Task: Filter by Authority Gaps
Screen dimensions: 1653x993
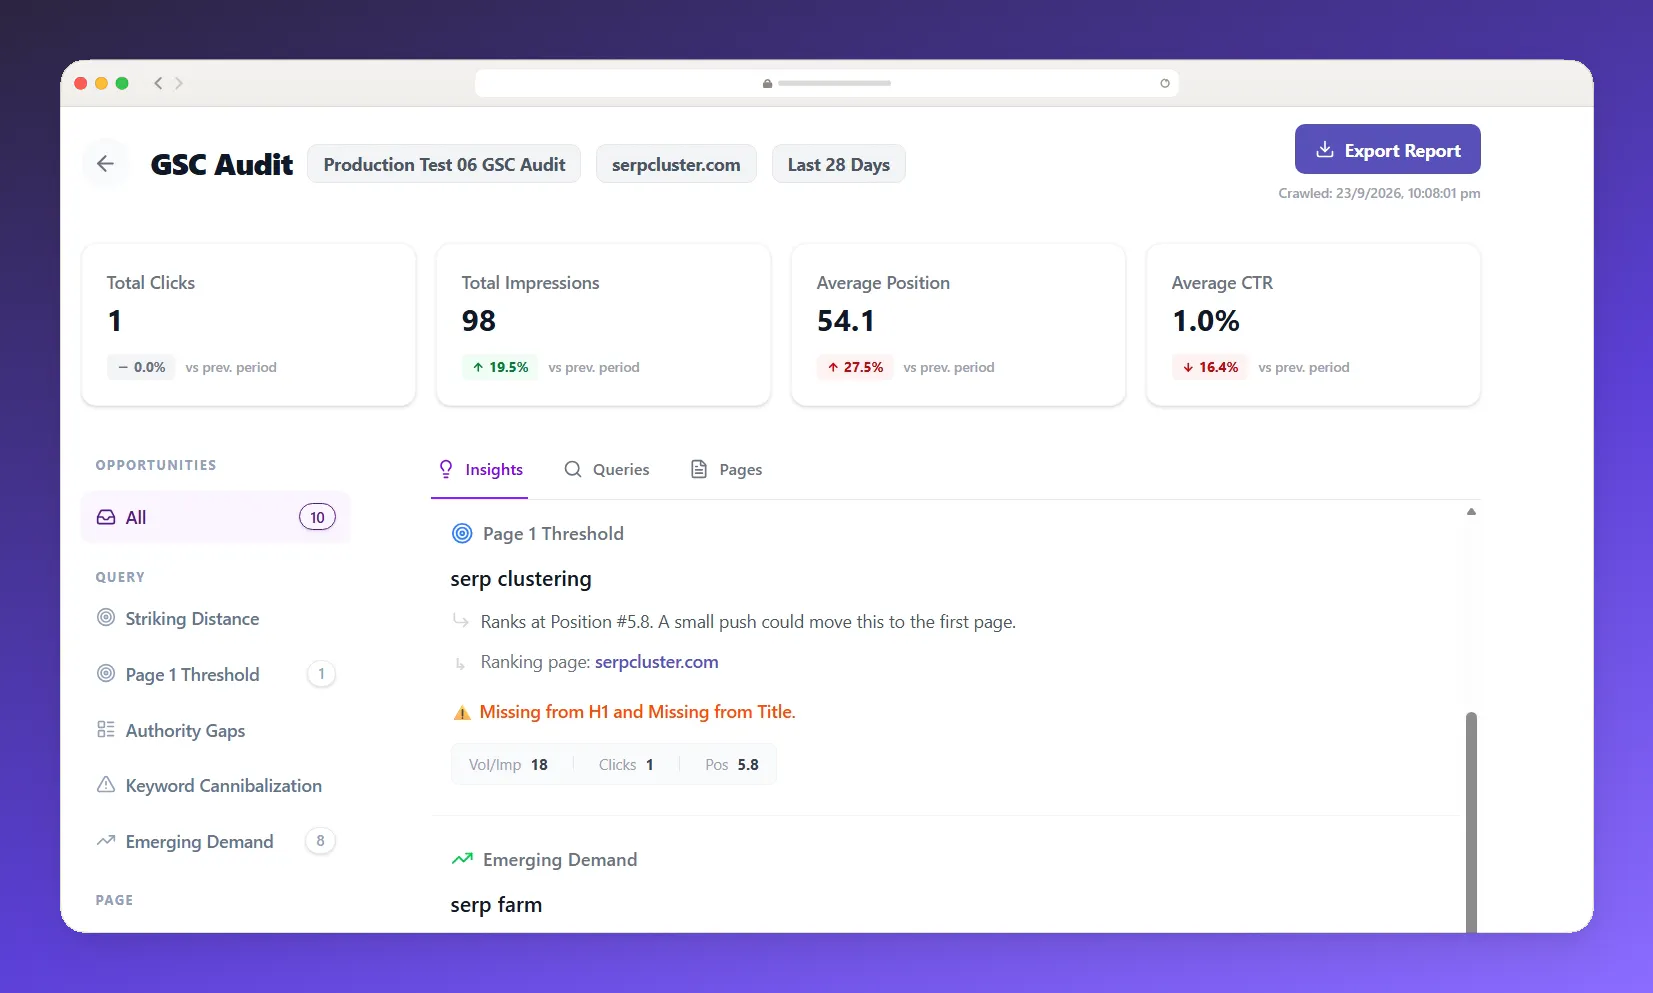Action: (216, 731)
